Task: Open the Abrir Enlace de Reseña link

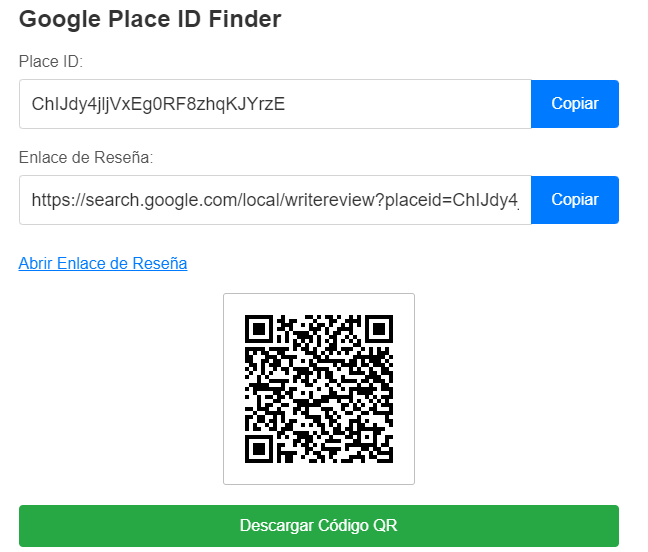Action: point(103,263)
